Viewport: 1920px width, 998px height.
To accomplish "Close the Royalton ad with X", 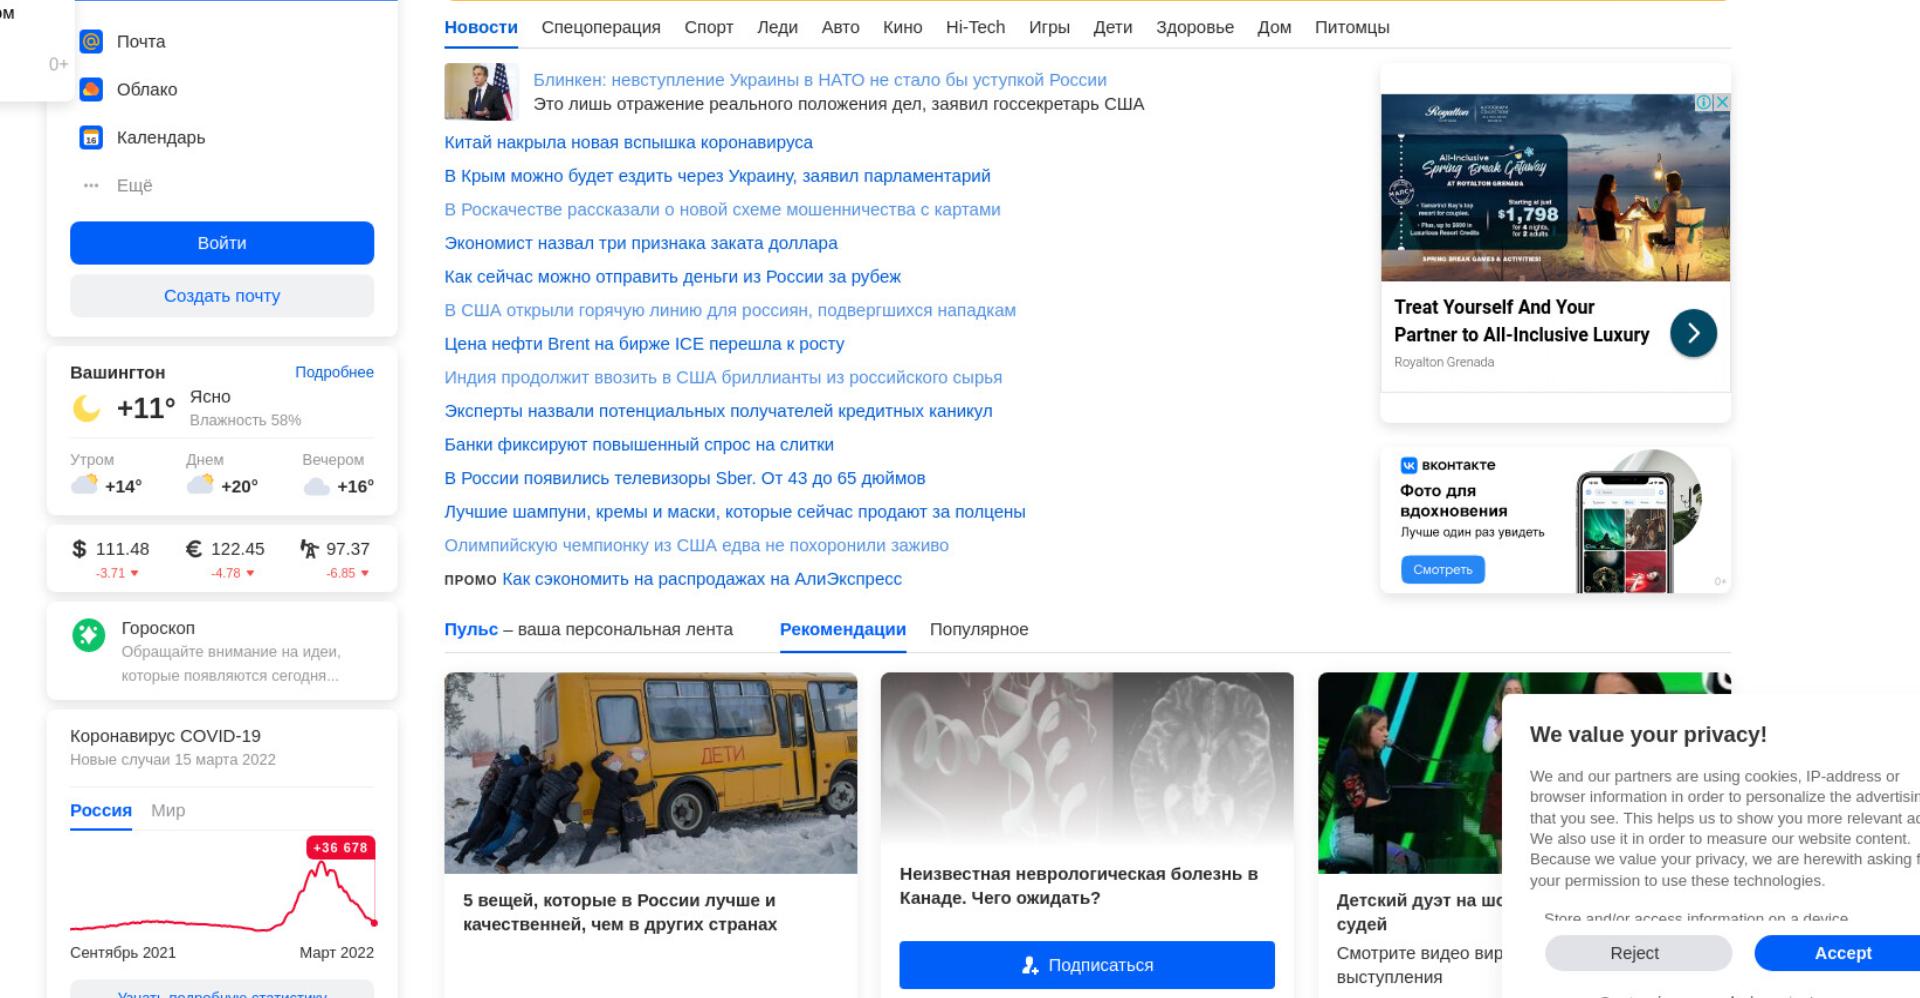I will 1722,102.
